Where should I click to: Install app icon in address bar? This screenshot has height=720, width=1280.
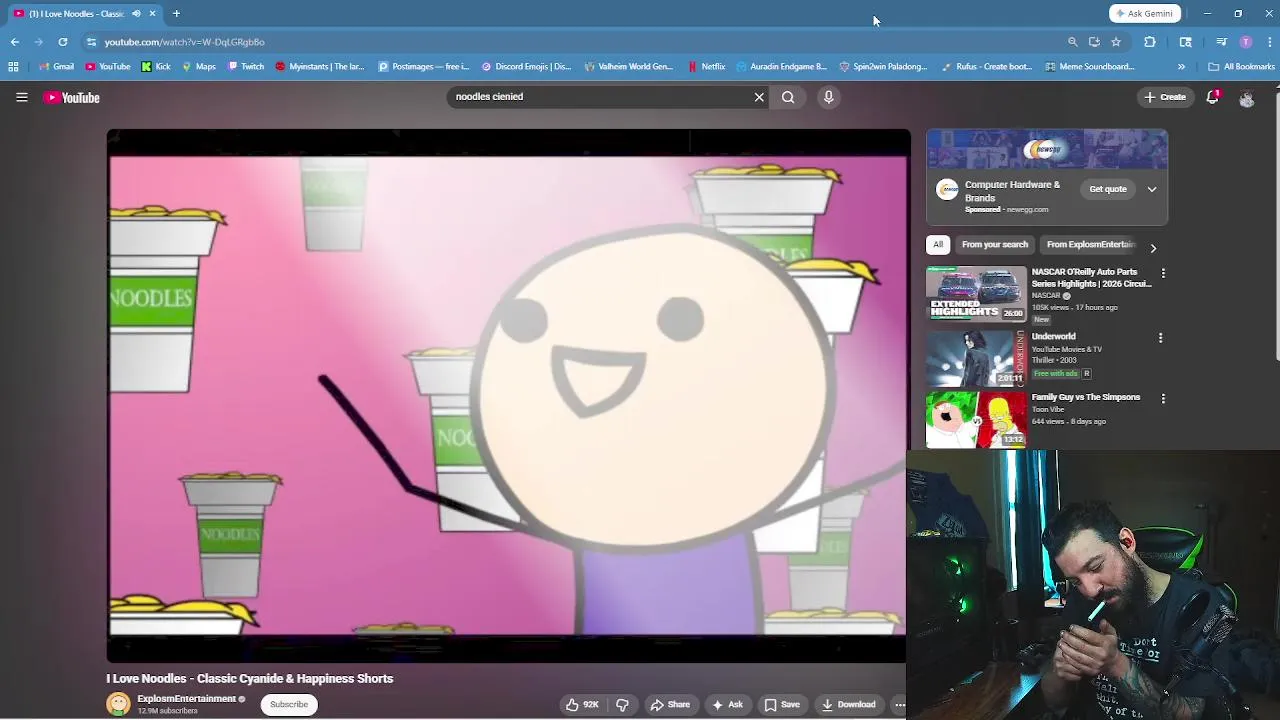[1094, 42]
